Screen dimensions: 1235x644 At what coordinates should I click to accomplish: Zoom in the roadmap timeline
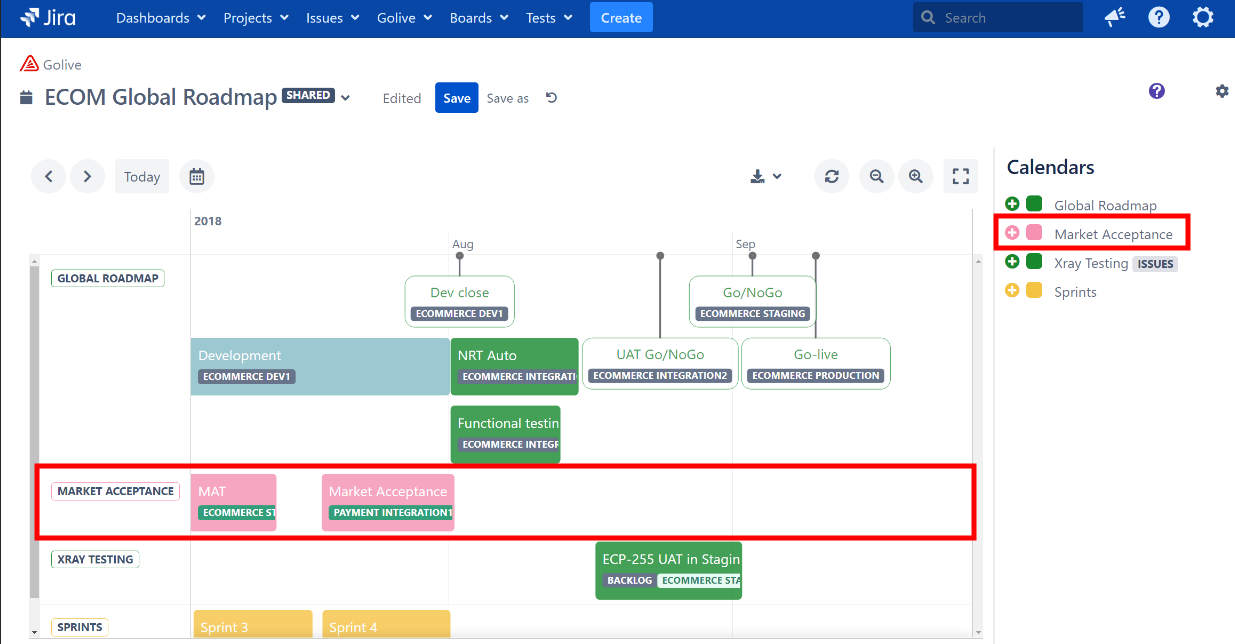point(915,176)
